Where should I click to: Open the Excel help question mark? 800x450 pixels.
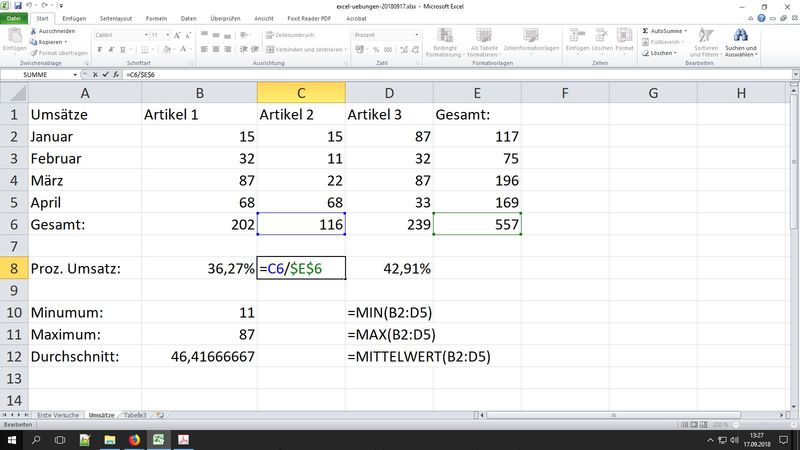760,17
